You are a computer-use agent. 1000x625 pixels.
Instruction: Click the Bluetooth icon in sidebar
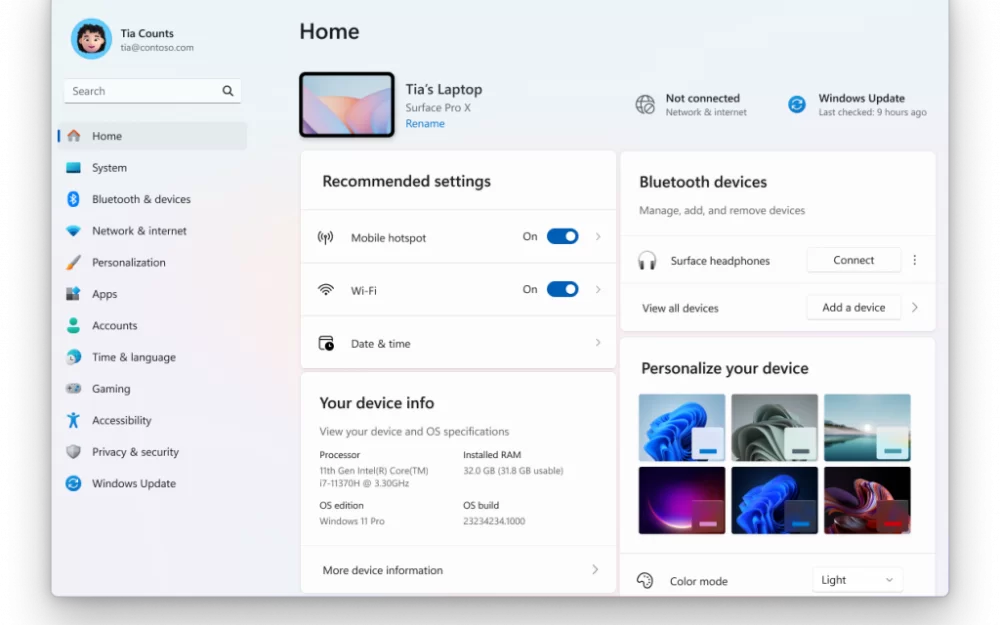73,199
